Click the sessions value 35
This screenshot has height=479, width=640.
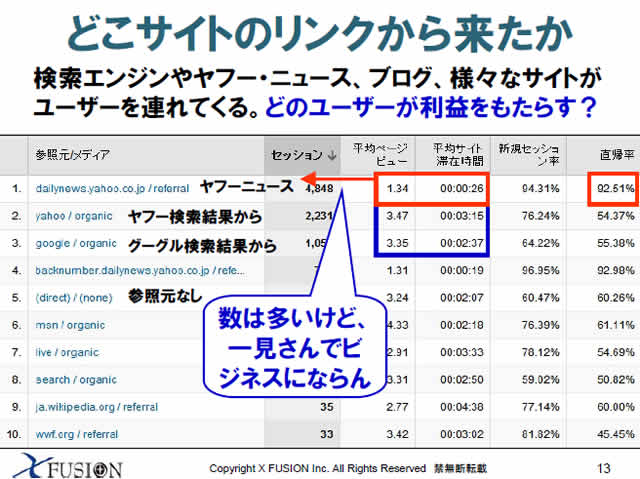pos(327,407)
